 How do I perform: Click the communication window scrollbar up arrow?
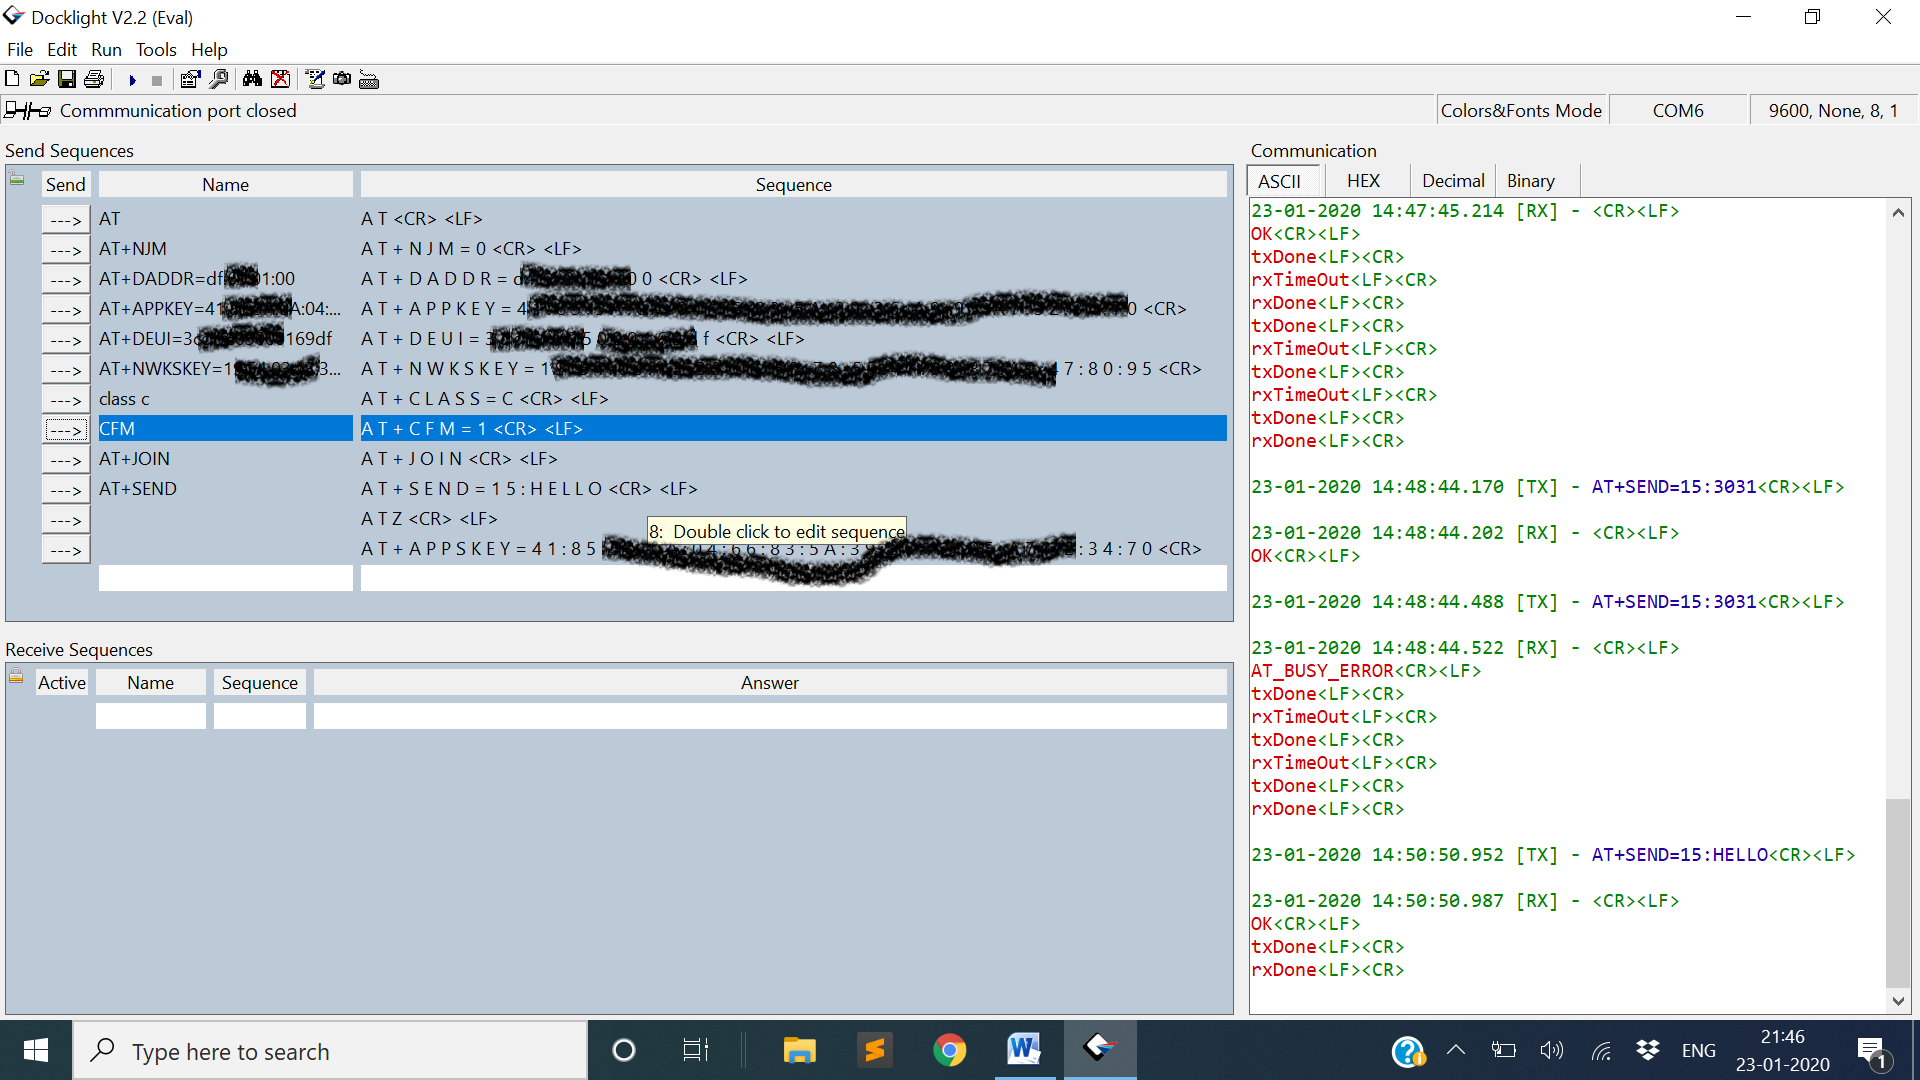click(1897, 212)
